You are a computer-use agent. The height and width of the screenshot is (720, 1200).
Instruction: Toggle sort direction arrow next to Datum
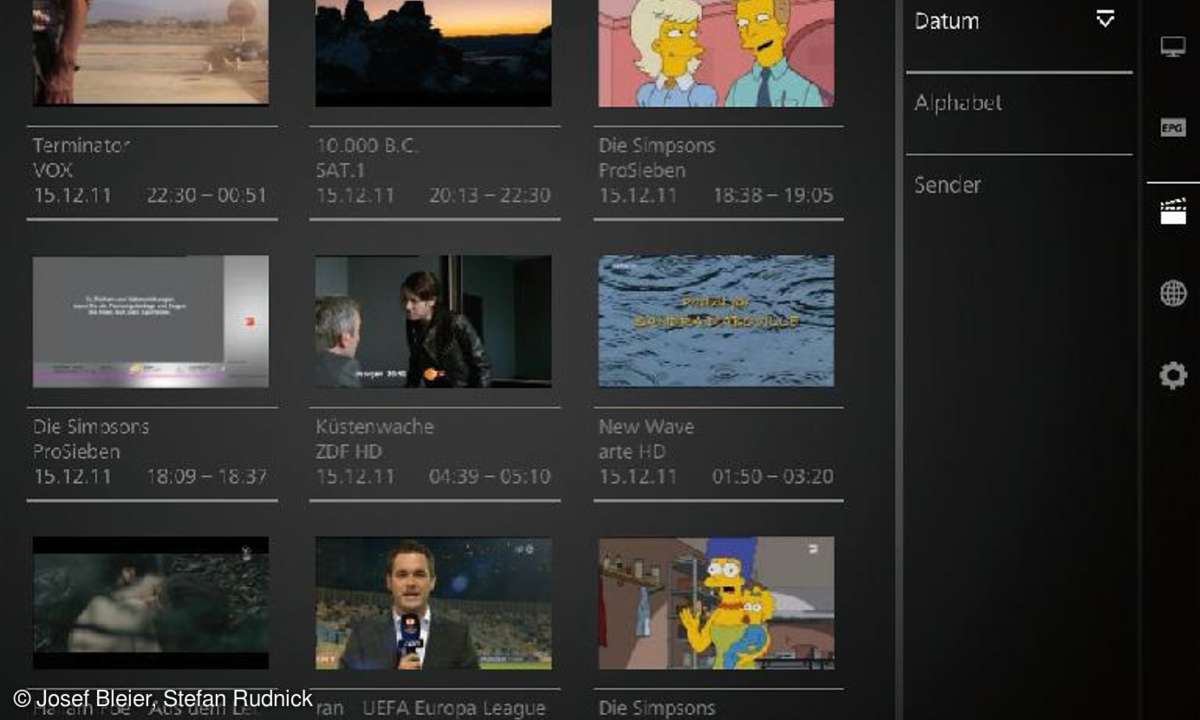[1105, 19]
